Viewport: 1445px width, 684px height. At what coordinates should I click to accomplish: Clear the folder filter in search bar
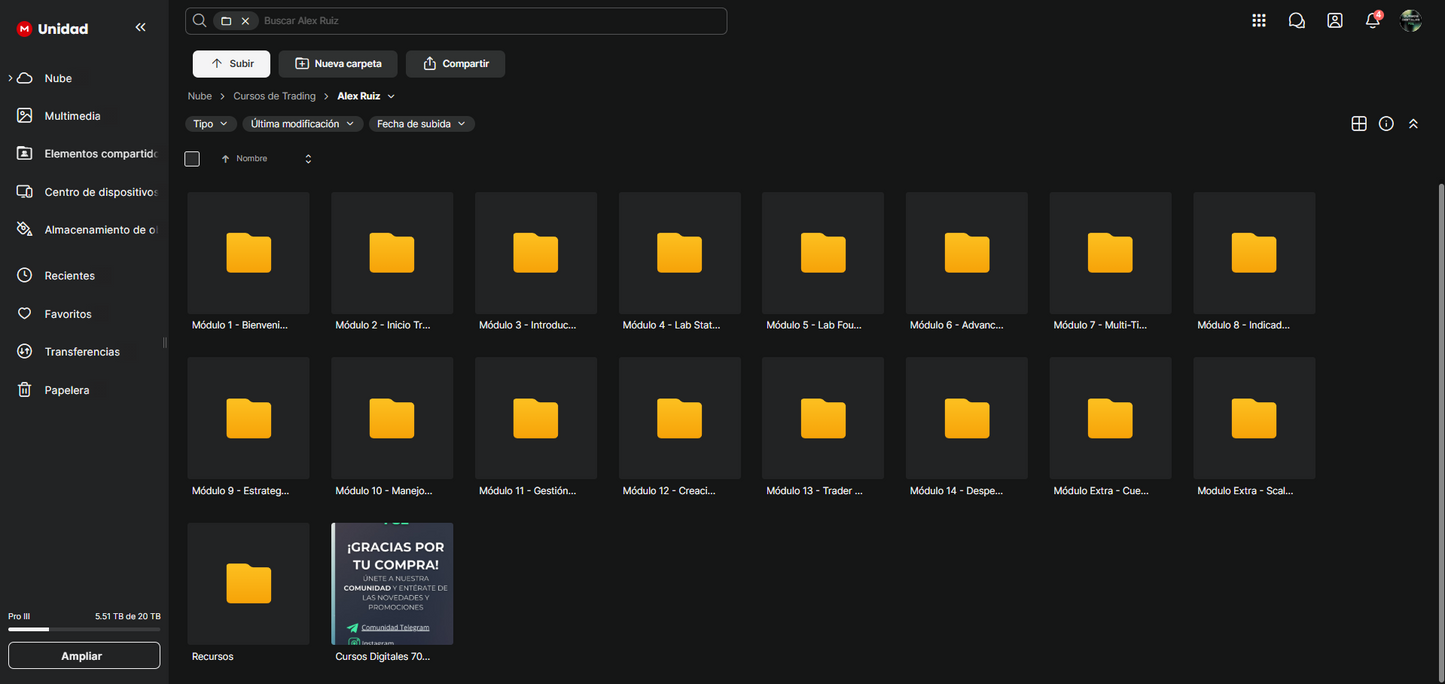coord(245,21)
